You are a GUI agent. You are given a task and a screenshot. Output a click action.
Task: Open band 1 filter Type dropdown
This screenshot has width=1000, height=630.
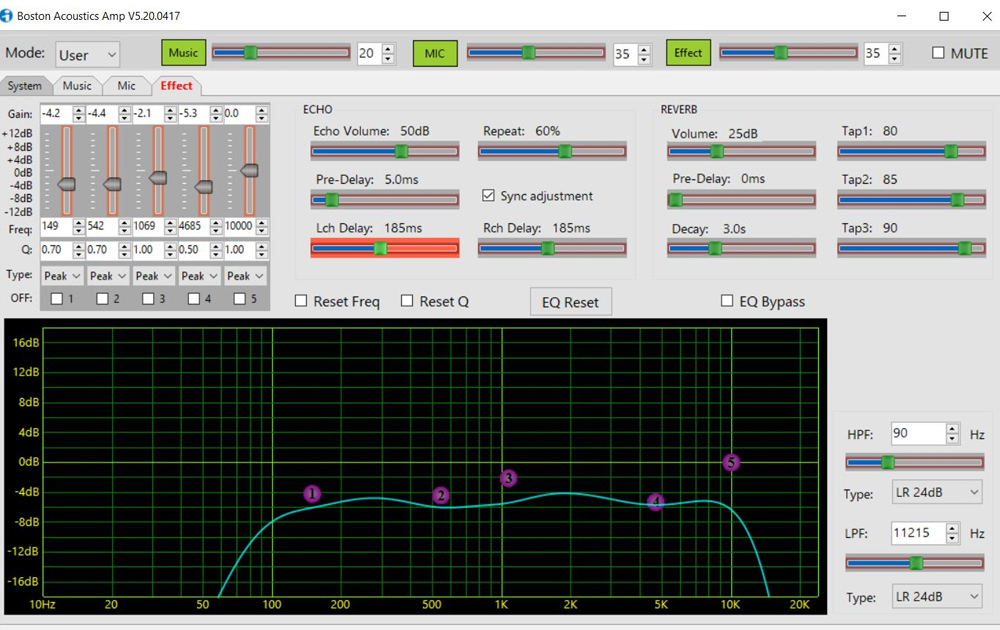(x=62, y=275)
